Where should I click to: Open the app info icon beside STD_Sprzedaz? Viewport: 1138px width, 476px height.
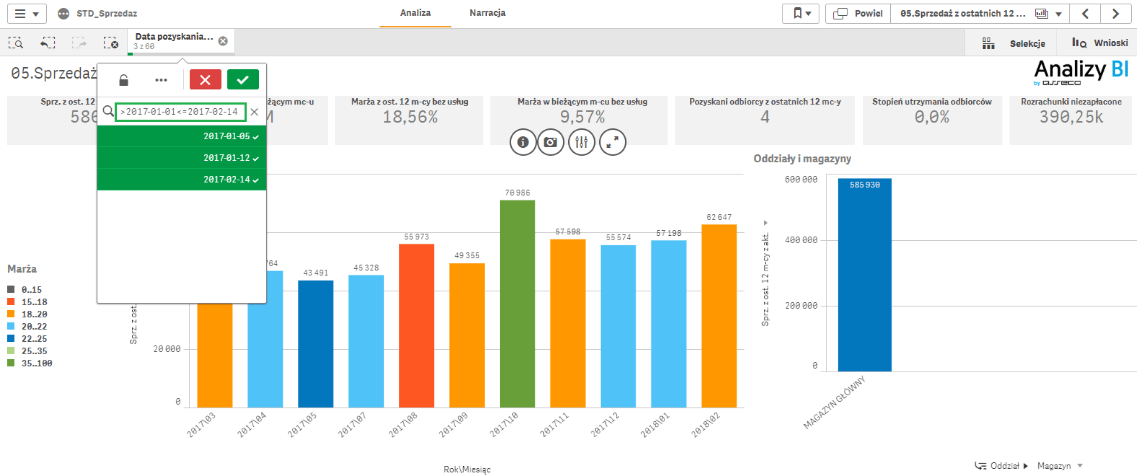(63, 14)
